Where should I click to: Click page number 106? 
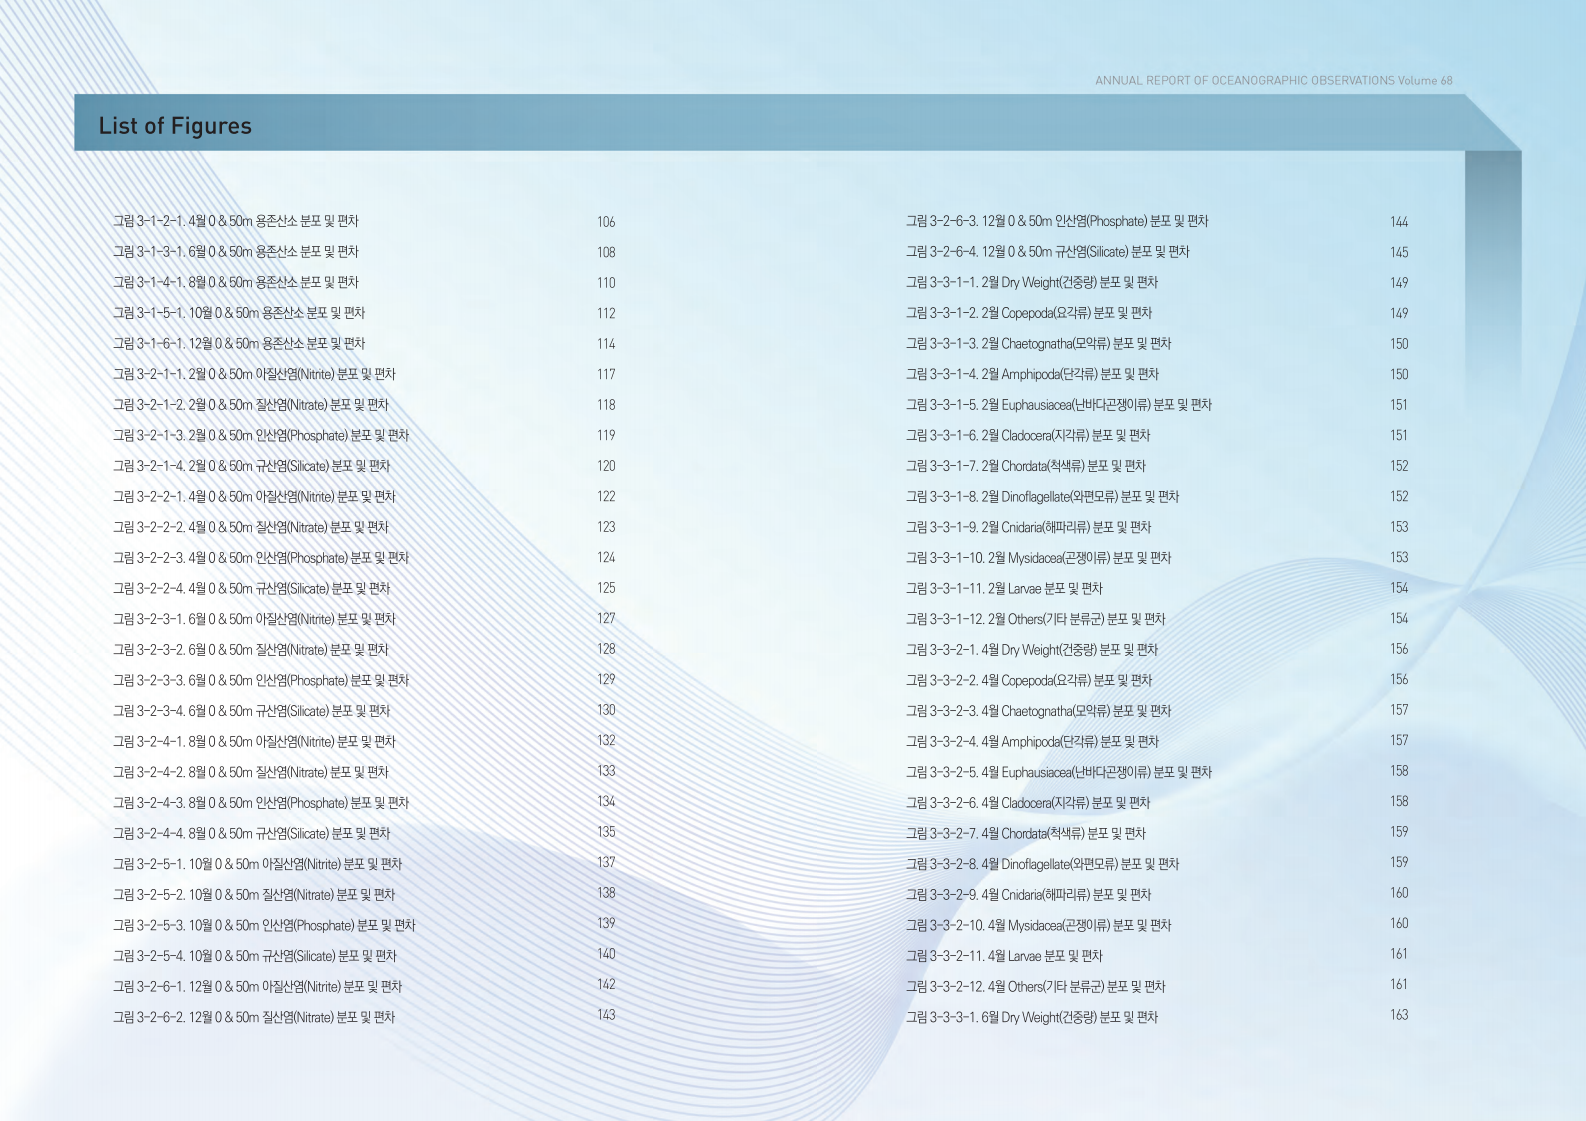pos(606,222)
